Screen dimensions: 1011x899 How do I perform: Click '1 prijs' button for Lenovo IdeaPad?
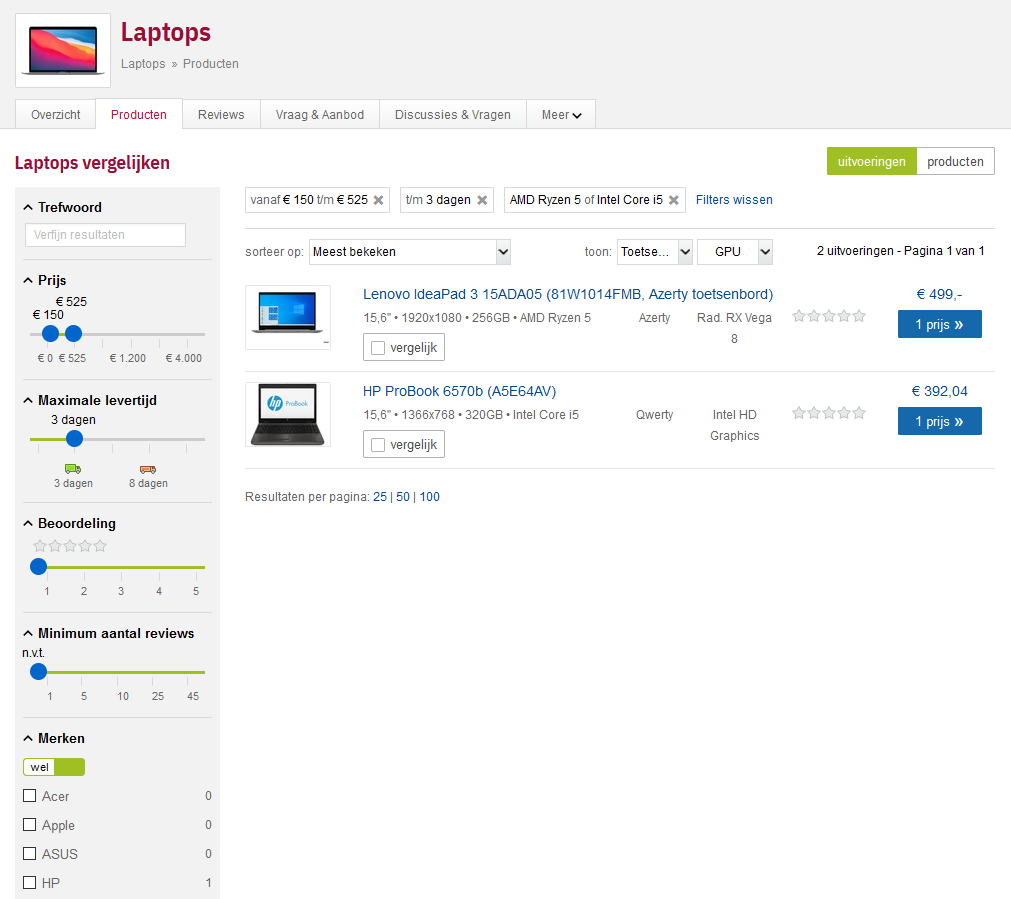coord(939,324)
